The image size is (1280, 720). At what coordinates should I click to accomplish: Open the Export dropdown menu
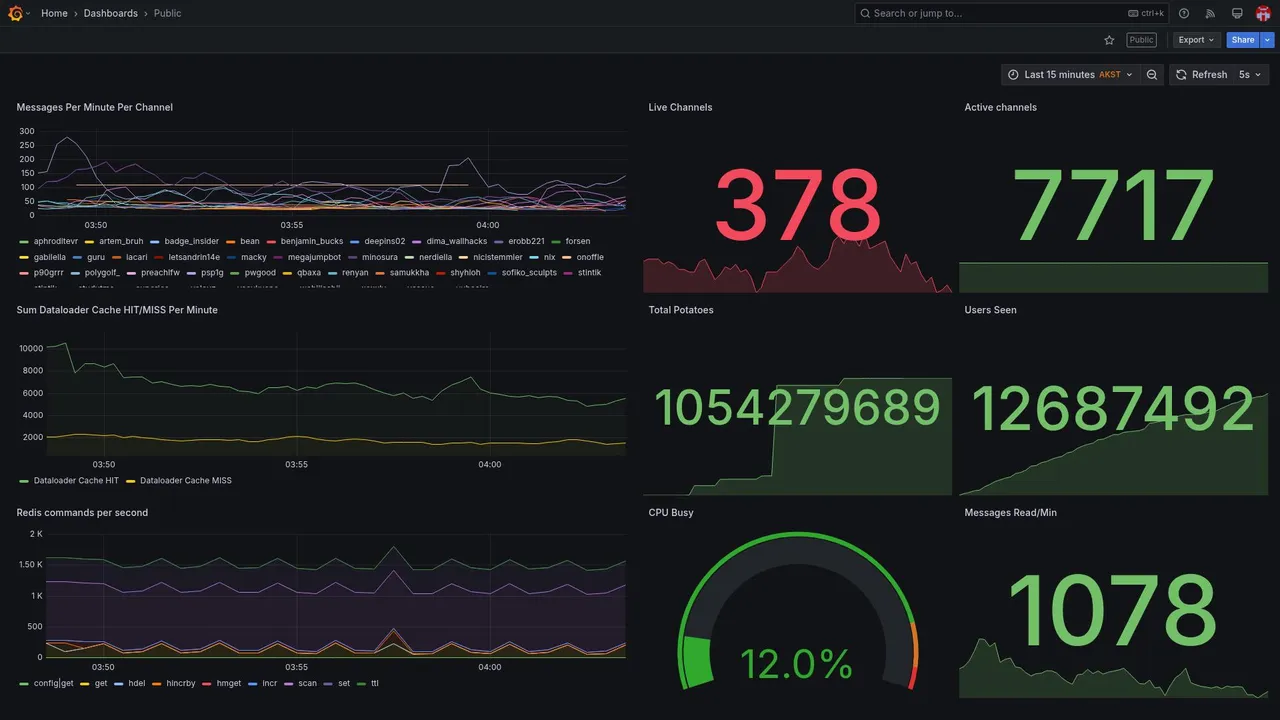(x=1196, y=40)
